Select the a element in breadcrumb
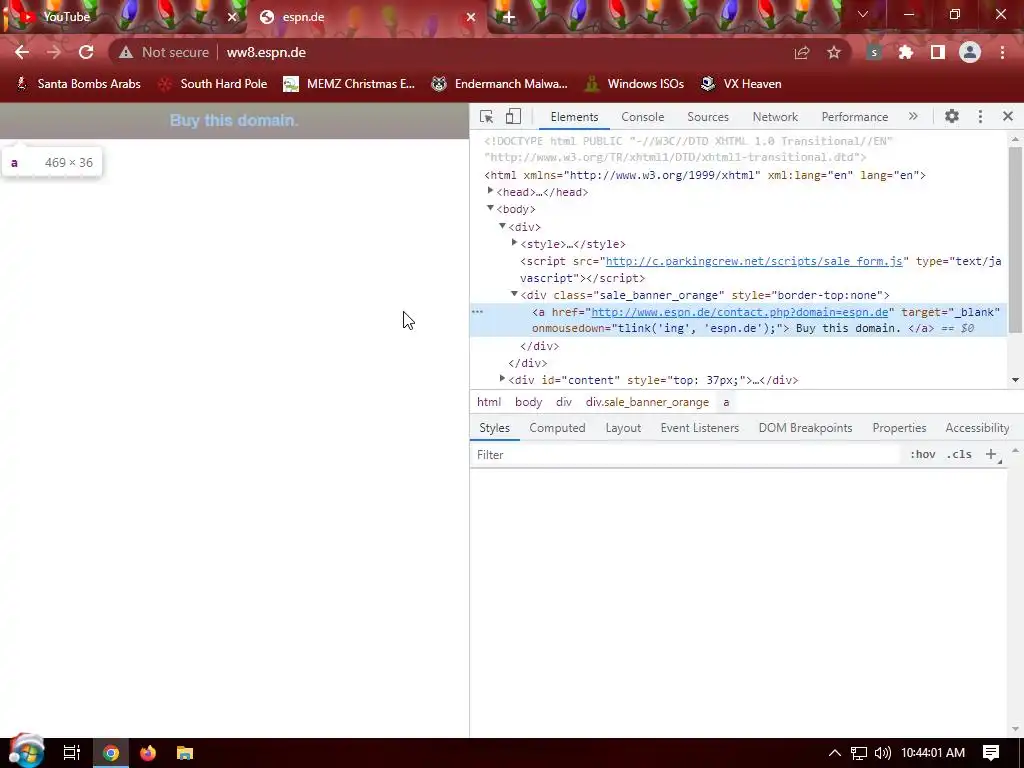Screen dimensions: 1024x768 (x=726, y=402)
